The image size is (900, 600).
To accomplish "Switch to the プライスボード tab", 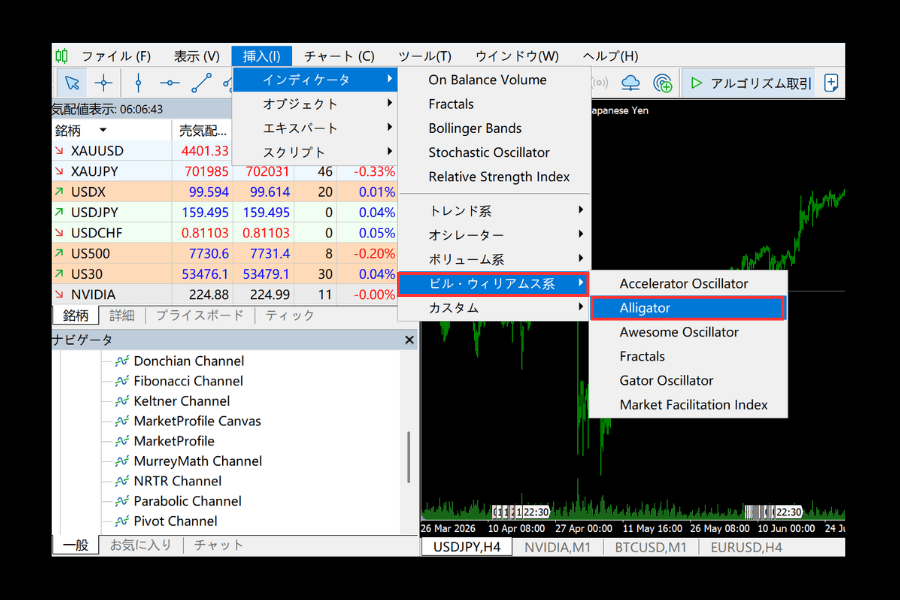I will click(x=200, y=315).
